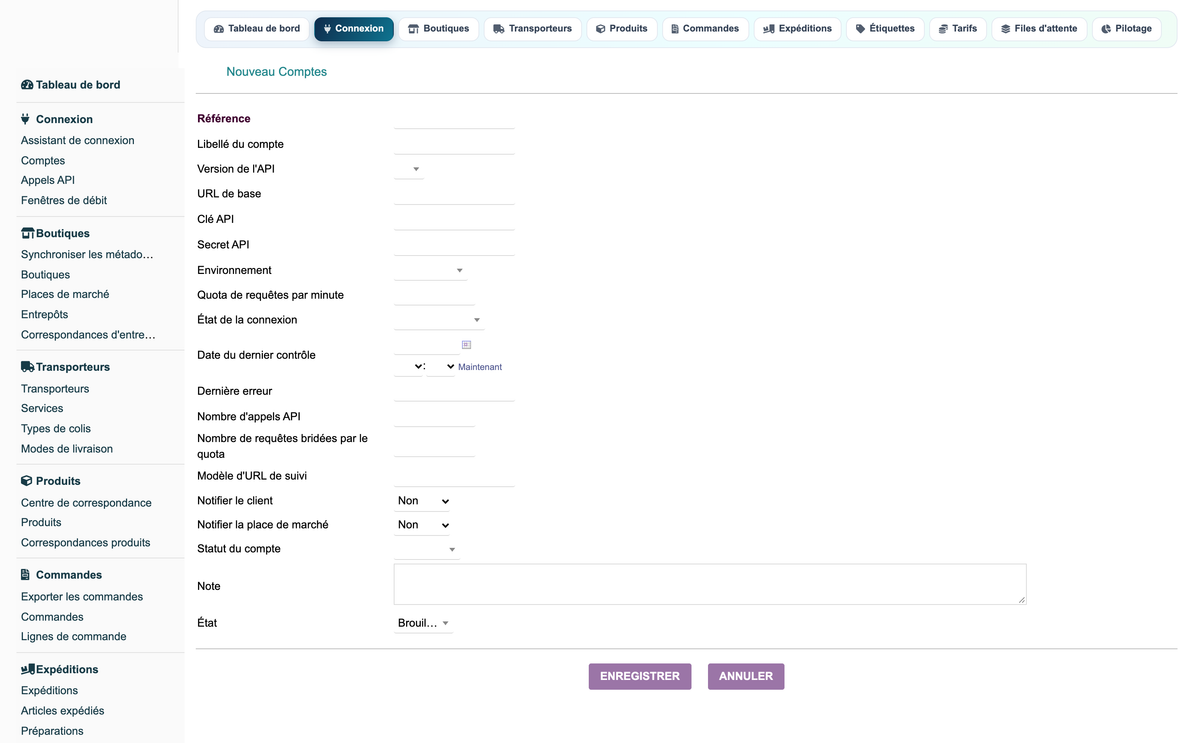Select the Connexion top tab
Viewport: 1200px width, 743px height.
354,29
